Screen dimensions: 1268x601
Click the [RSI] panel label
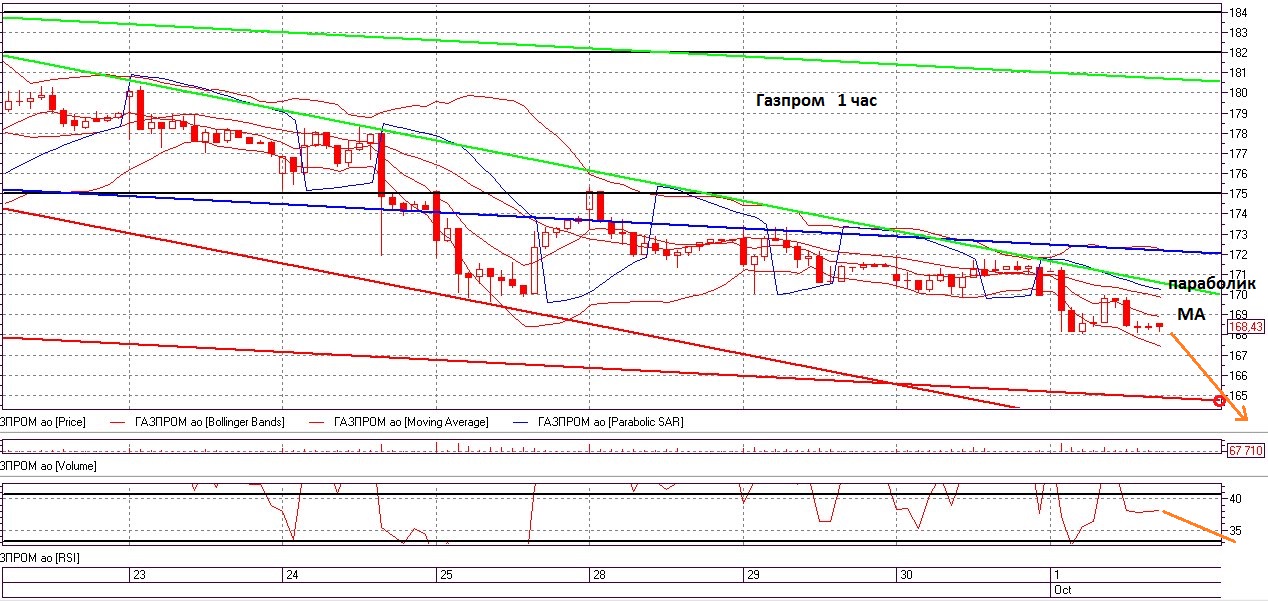[x=40, y=556]
